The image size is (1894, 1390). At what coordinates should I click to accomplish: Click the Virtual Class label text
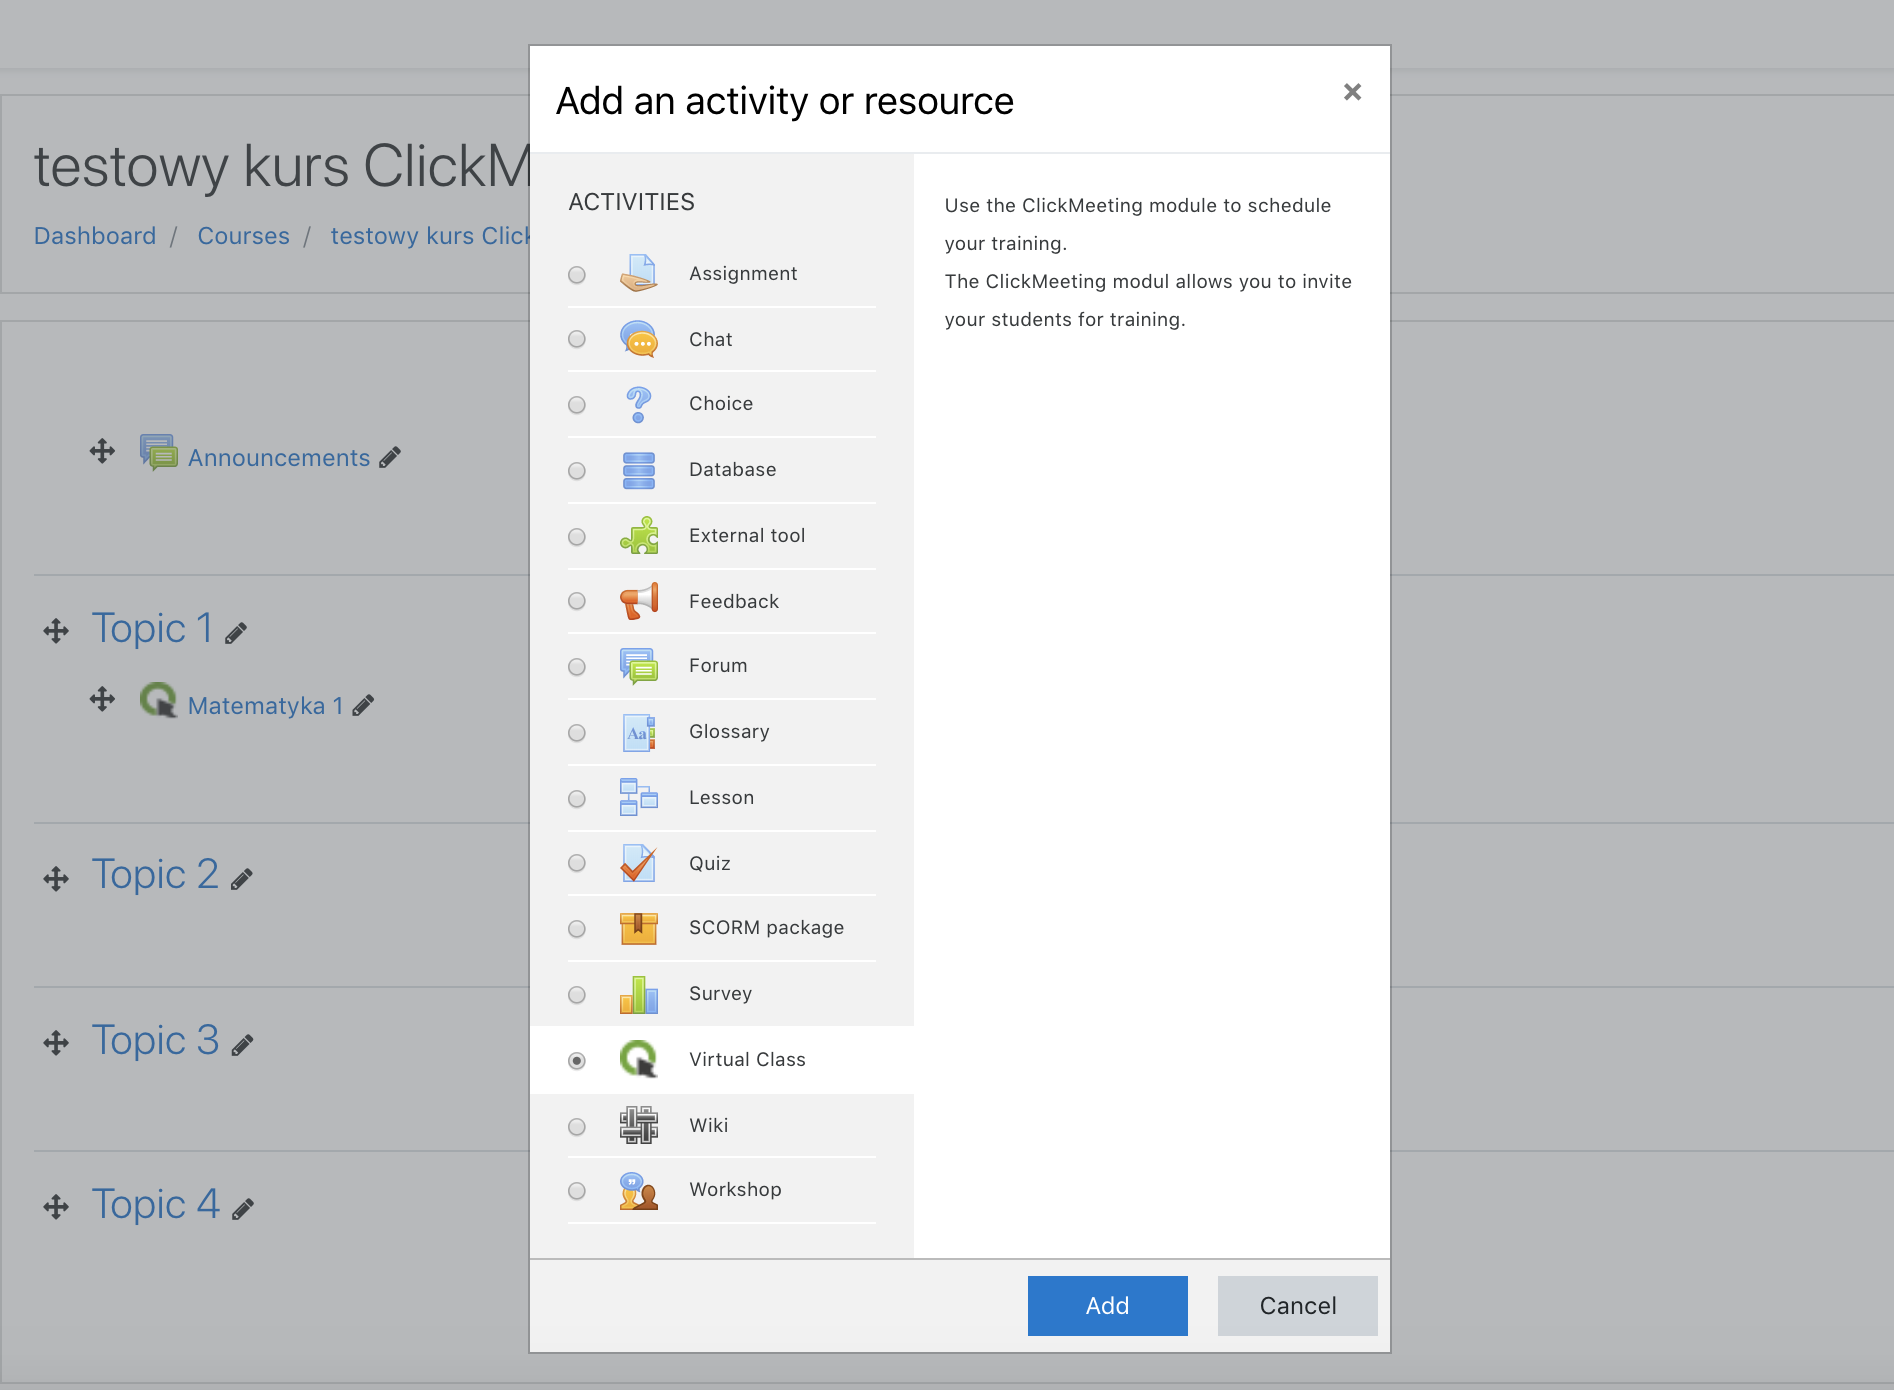[747, 1060]
